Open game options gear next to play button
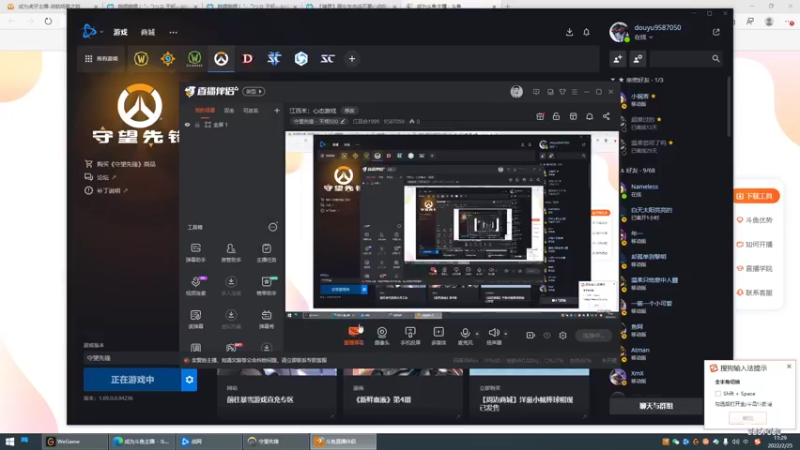This screenshot has width=800, height=450. click(189, 380)
